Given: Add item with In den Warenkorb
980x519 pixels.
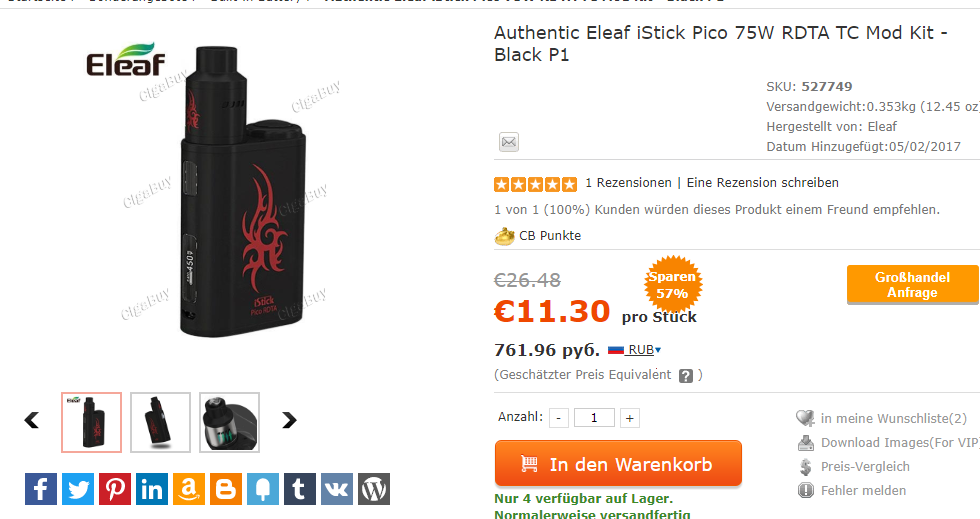Looking at the screenshot, I should pyautogui.click(x=618, y=463).
